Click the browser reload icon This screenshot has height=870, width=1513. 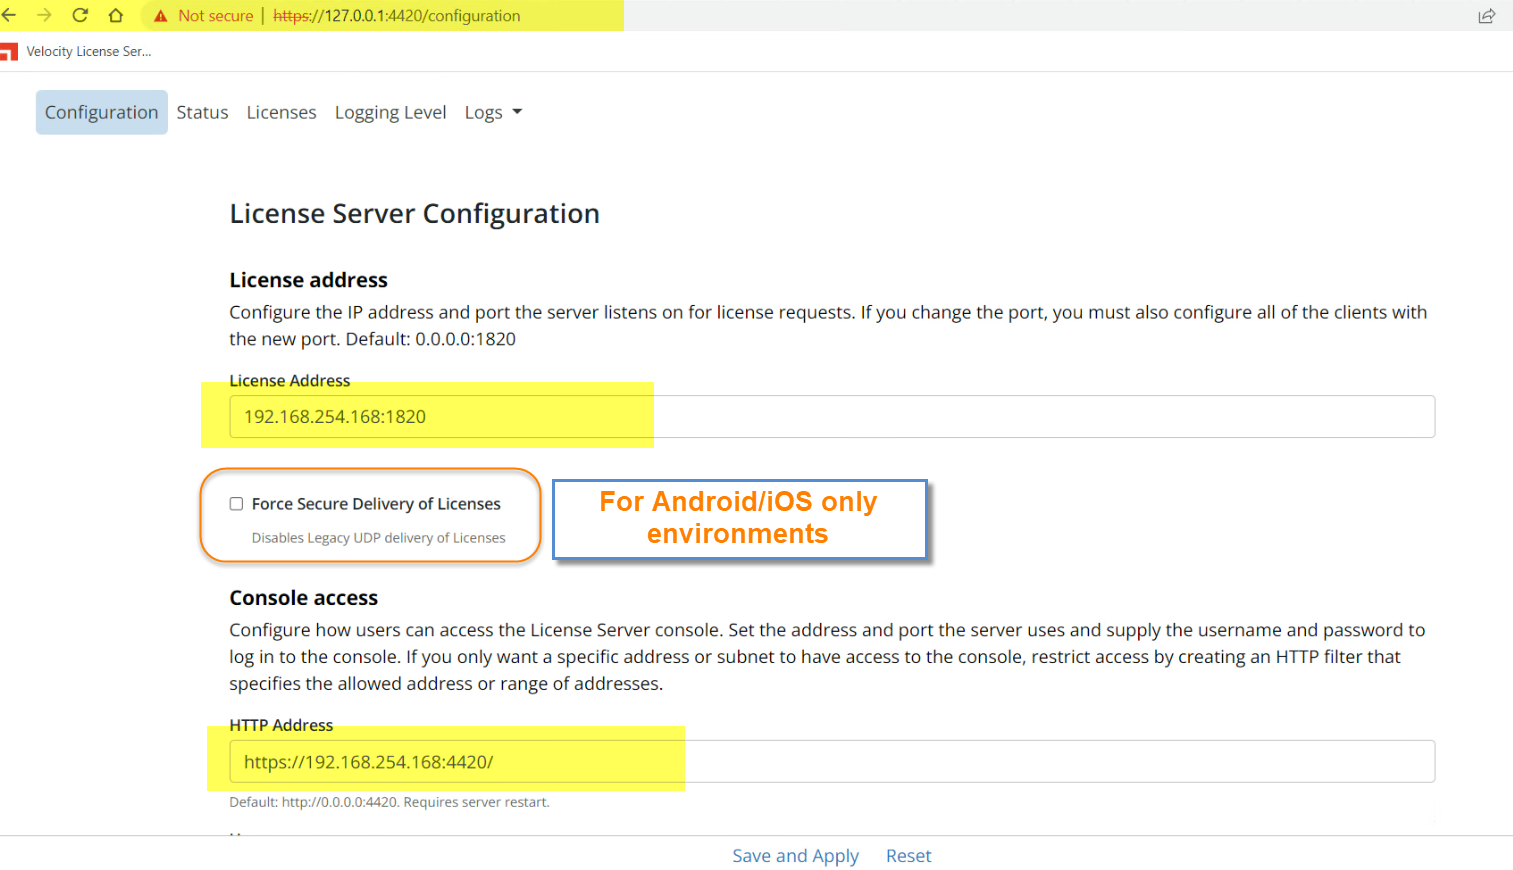tap(79, 15)
